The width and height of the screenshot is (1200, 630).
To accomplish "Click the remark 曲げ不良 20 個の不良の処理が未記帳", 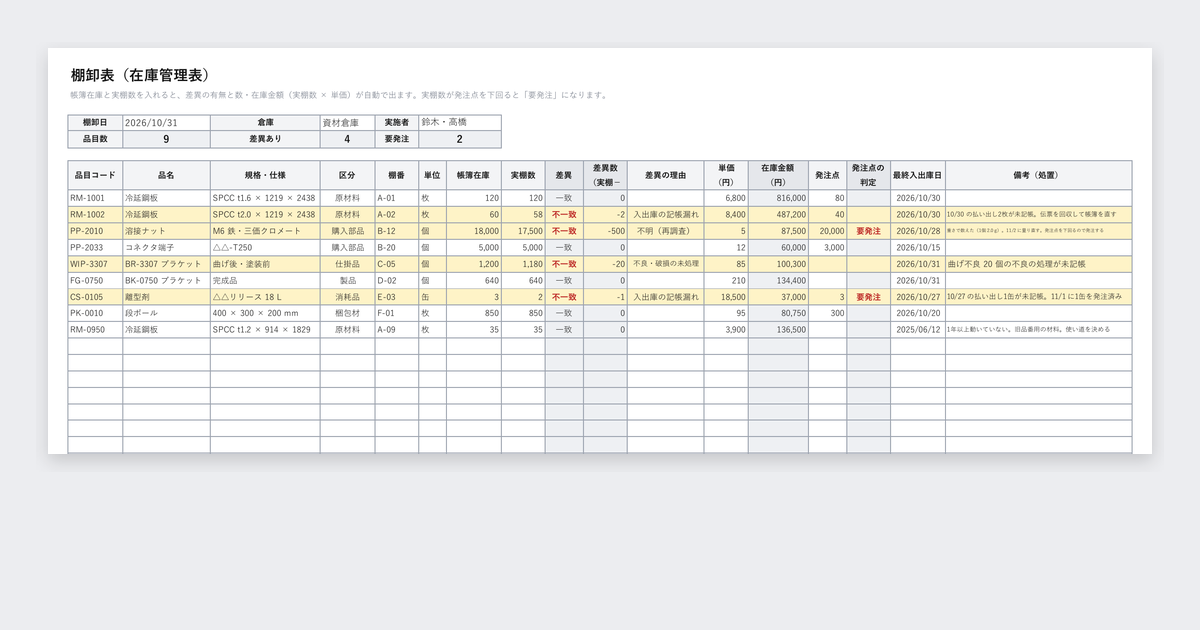I will [x=1038, y=264].
